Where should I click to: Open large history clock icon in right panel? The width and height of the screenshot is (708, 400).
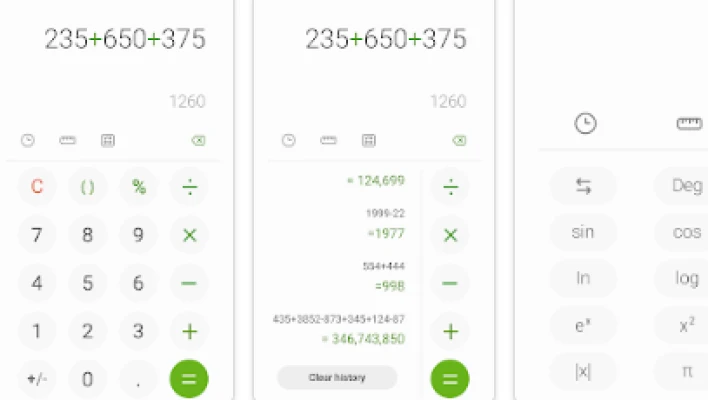(x=585, y=123)
